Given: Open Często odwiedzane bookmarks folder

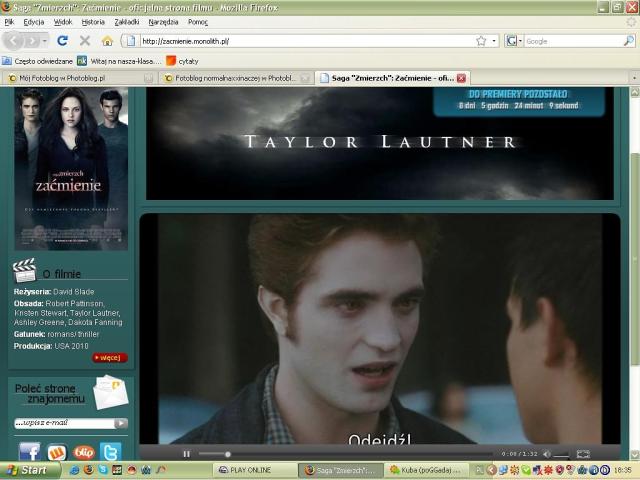Looking at the screenshot, I should 38,61.
